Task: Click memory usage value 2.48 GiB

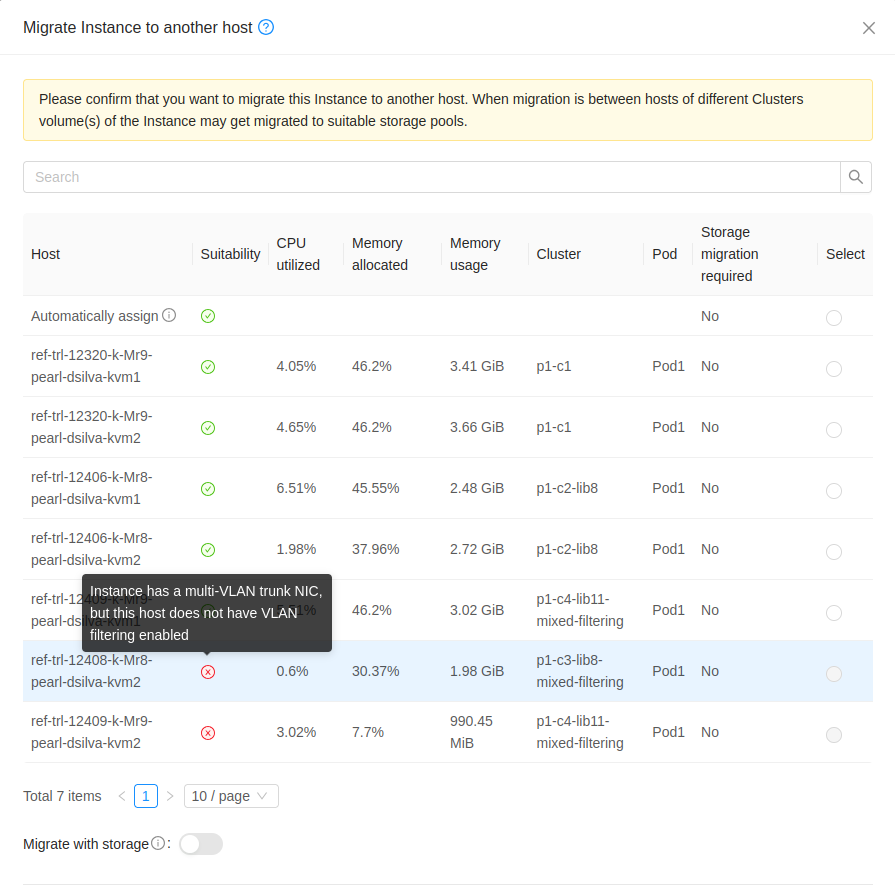Action: 477,489
